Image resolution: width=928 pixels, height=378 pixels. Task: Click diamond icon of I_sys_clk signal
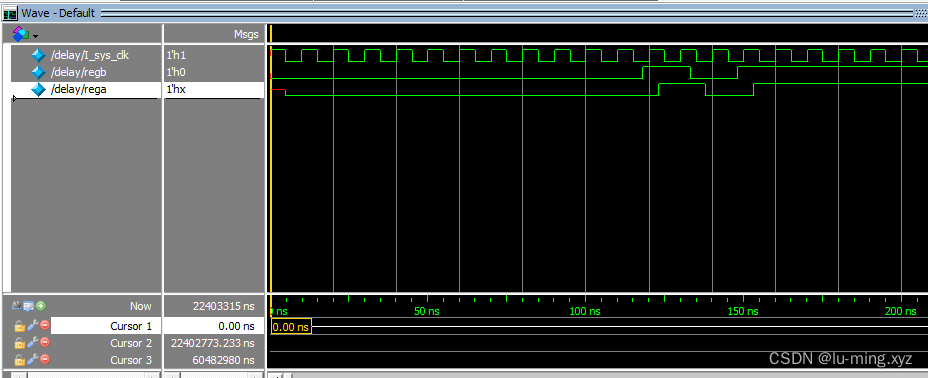38,55
